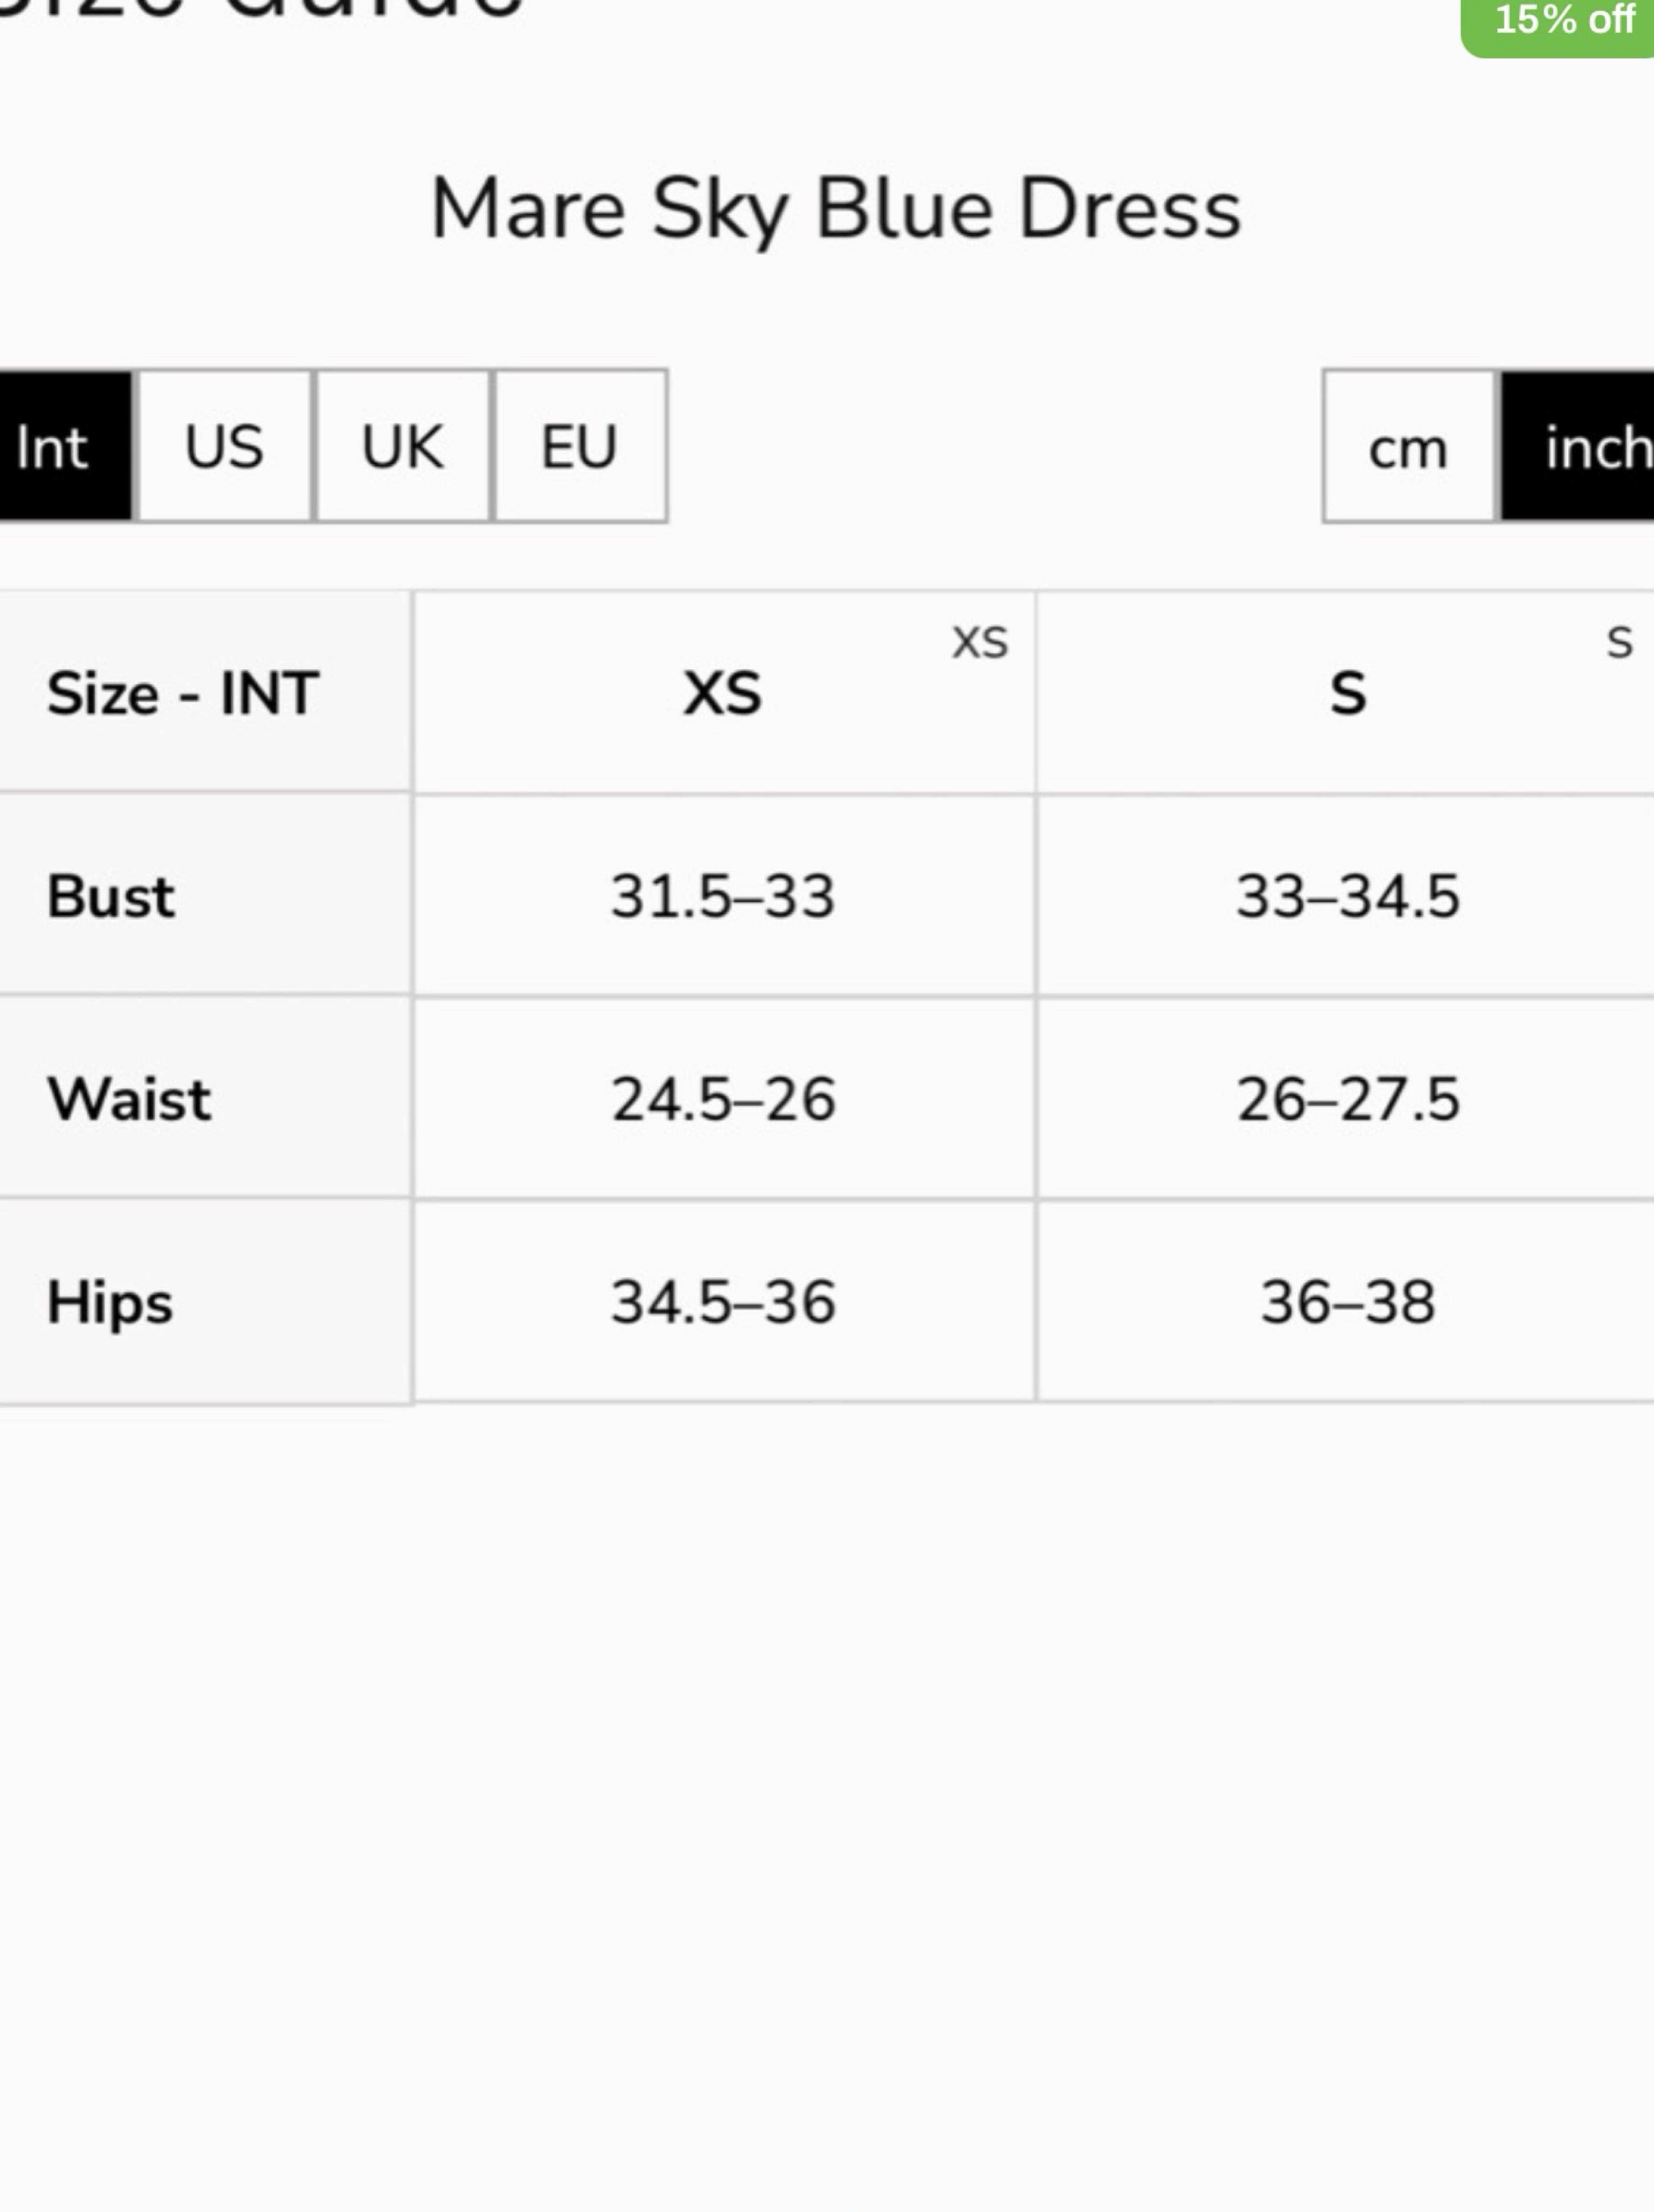
Task: Switch to US sizing
Action: [224, 446]
